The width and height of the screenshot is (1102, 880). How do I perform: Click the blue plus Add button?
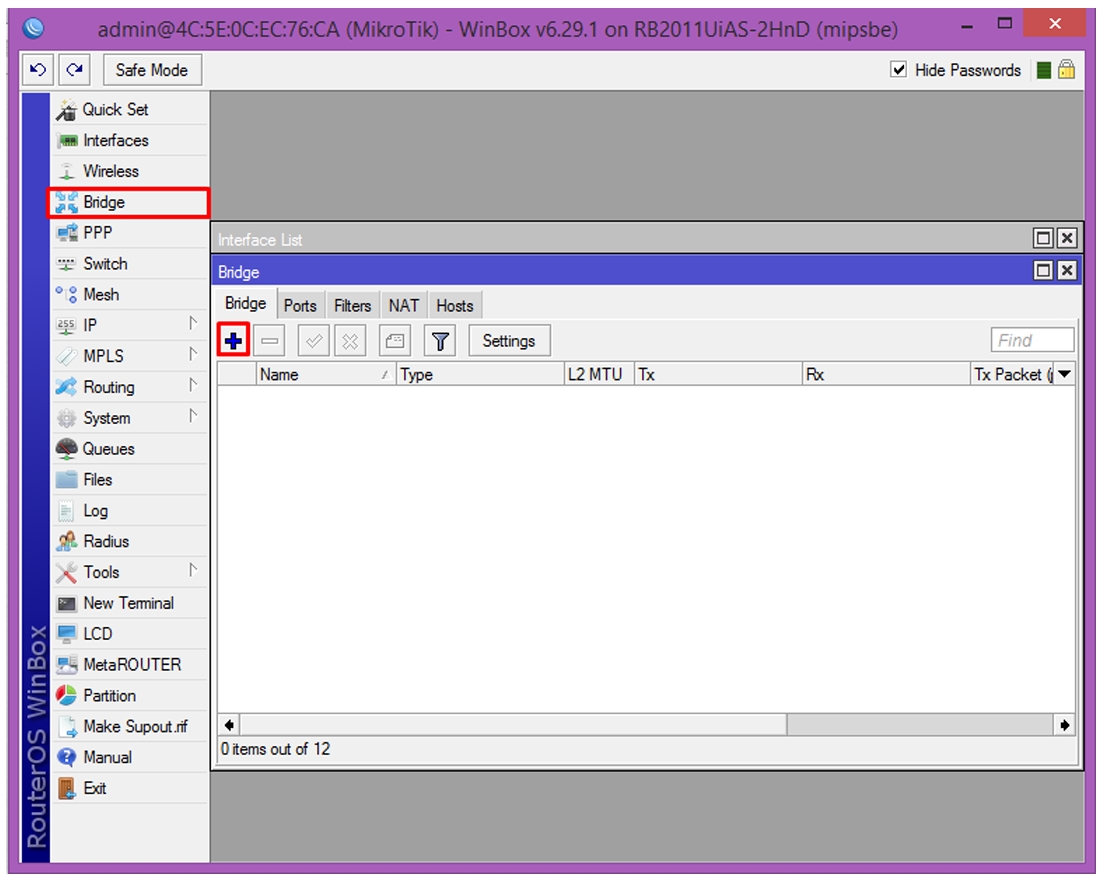coord(233,341)
